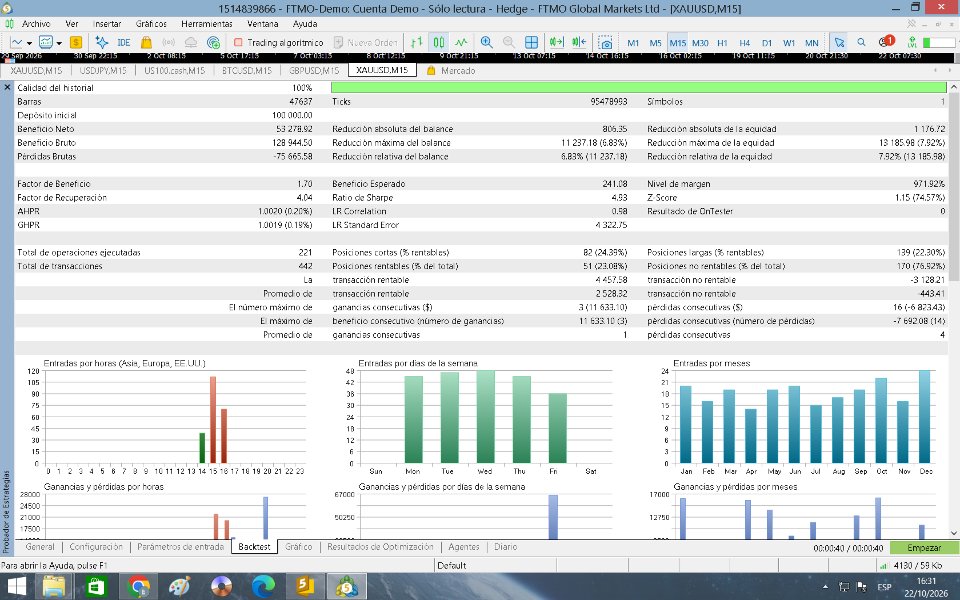Click the yellow dollar sign toolbar icon
960x600 pixels.
76,42
